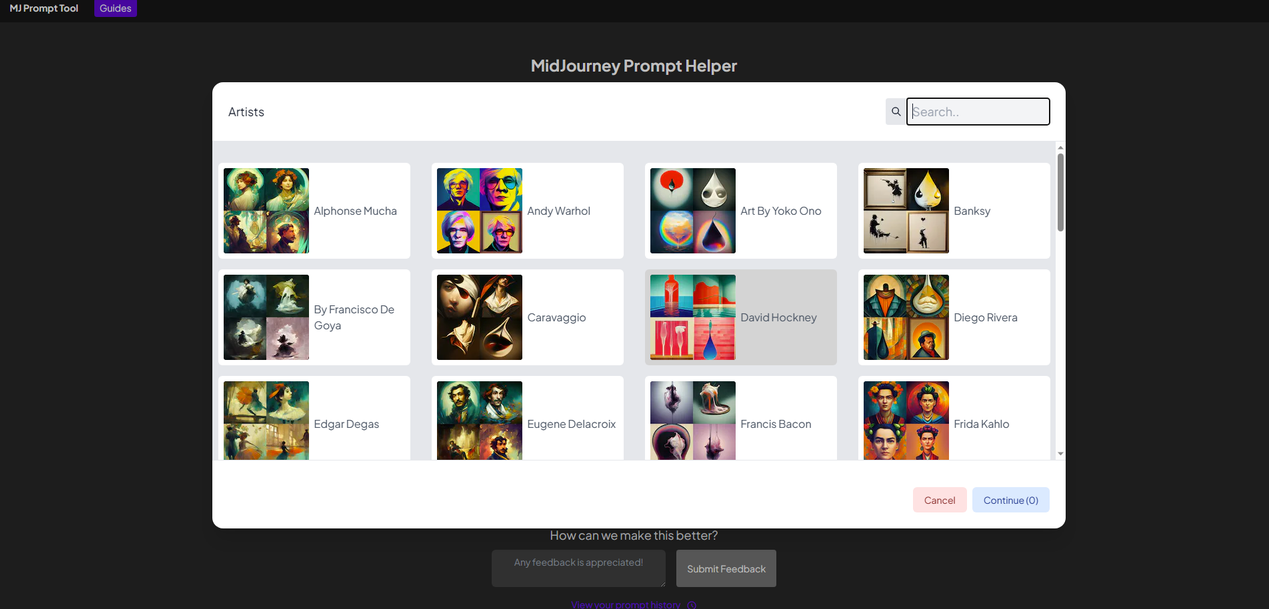Choose the artist name David Hockney
This screenshot has width=1269, height=609.
coord(779,317)
